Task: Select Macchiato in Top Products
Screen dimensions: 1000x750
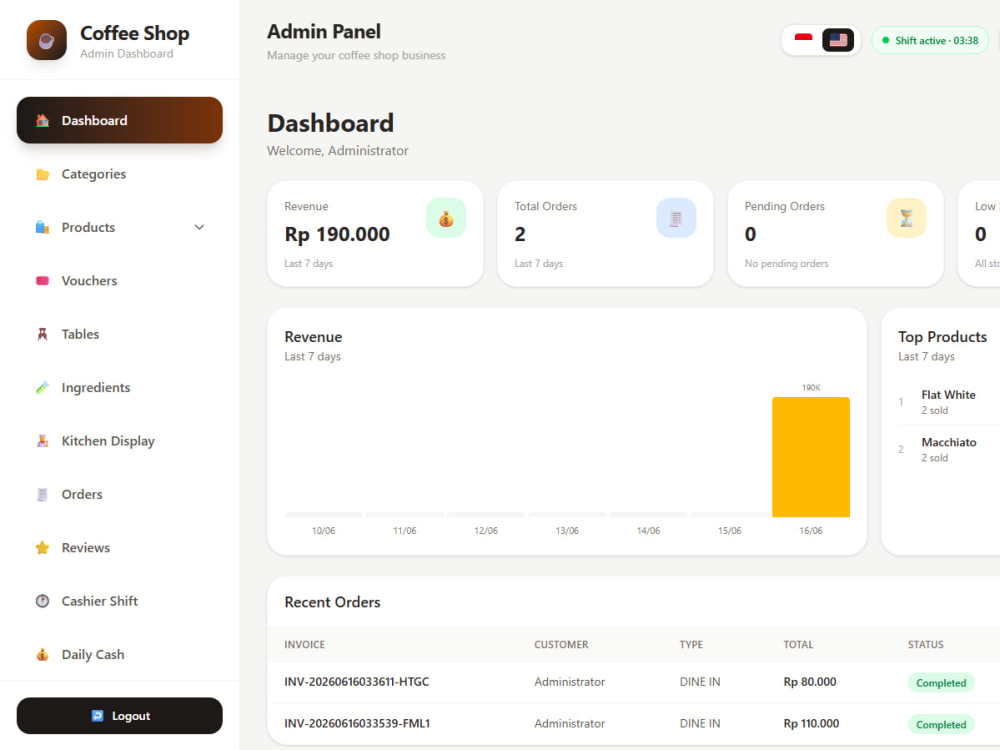Action: tap(948, 442)
